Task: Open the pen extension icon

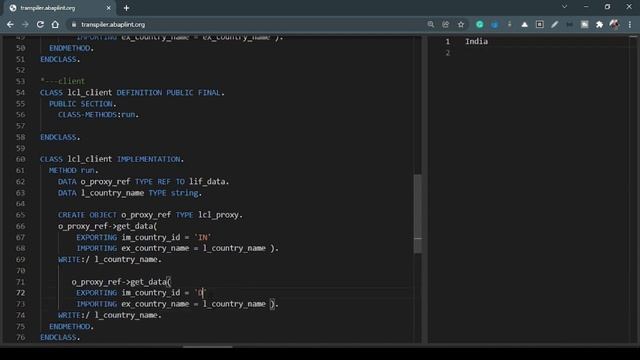Action: point(554,24)
